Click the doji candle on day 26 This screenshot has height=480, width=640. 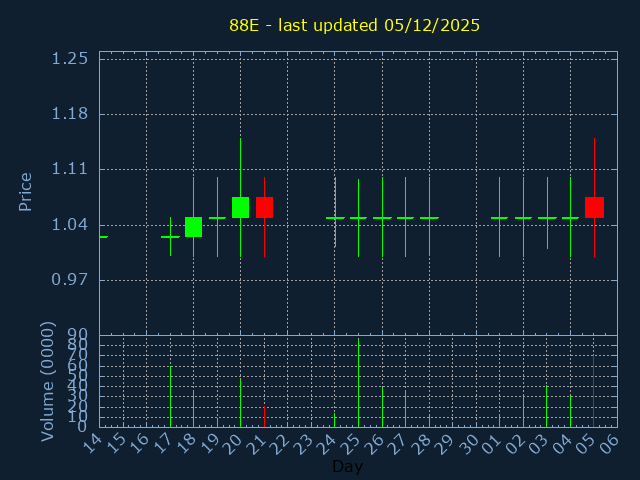[382, 218]
